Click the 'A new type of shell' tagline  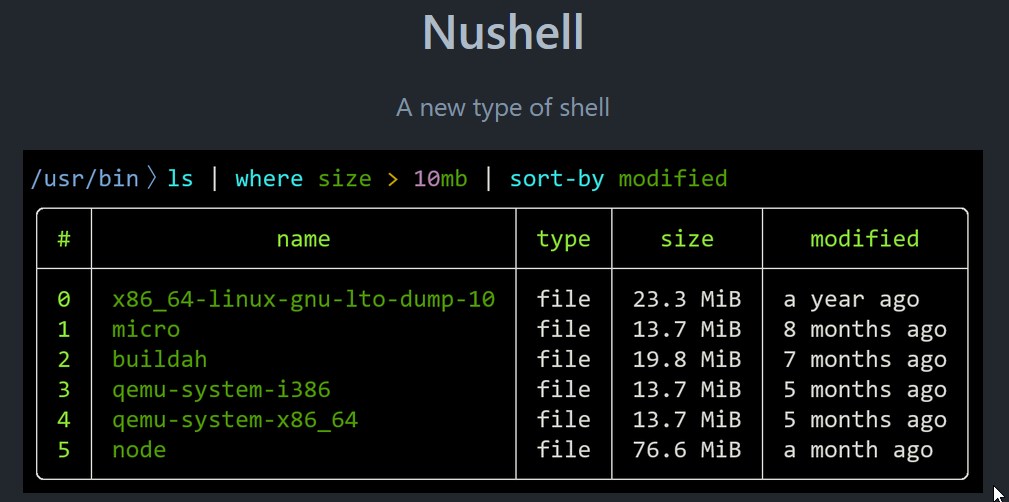[x=503, y=107]
